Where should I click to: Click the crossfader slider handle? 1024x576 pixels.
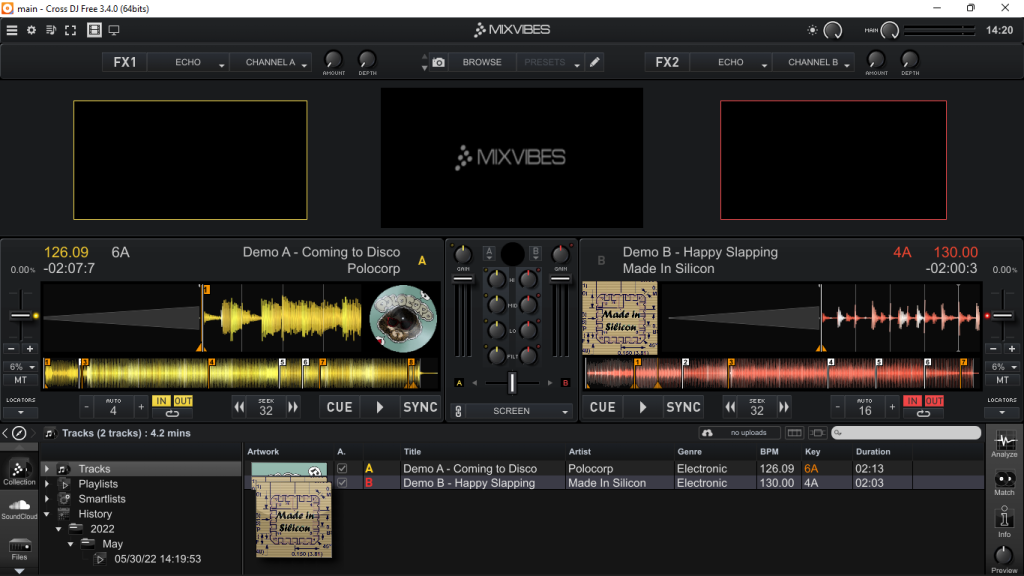pyautogui.click(x=512, y=383)
